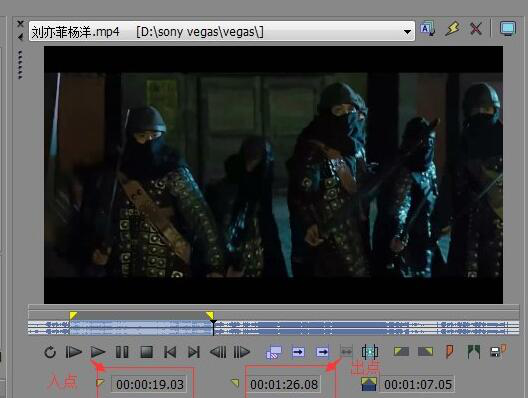Click the marker bar above the waveform
The image size is (528, 398).
[x=273, y=316]
